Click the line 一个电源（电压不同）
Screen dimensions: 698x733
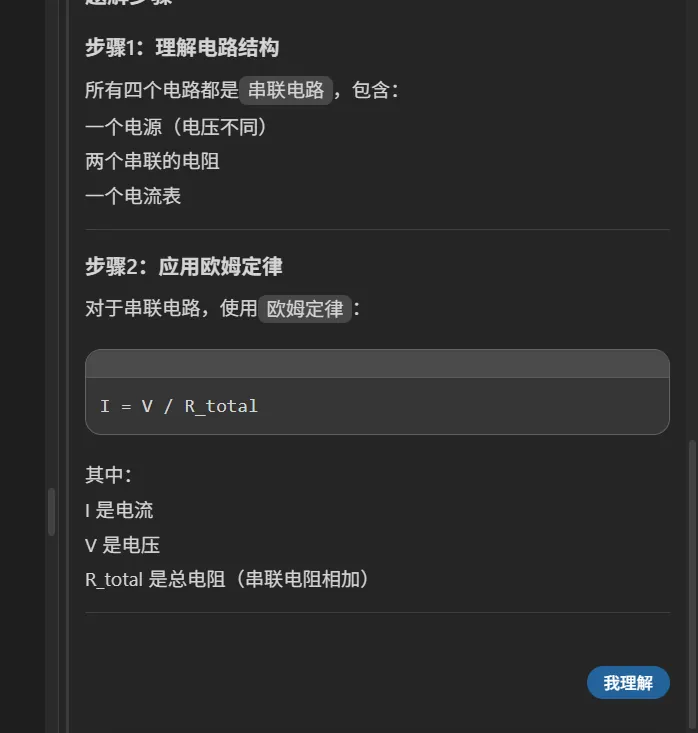pos(176,126)
